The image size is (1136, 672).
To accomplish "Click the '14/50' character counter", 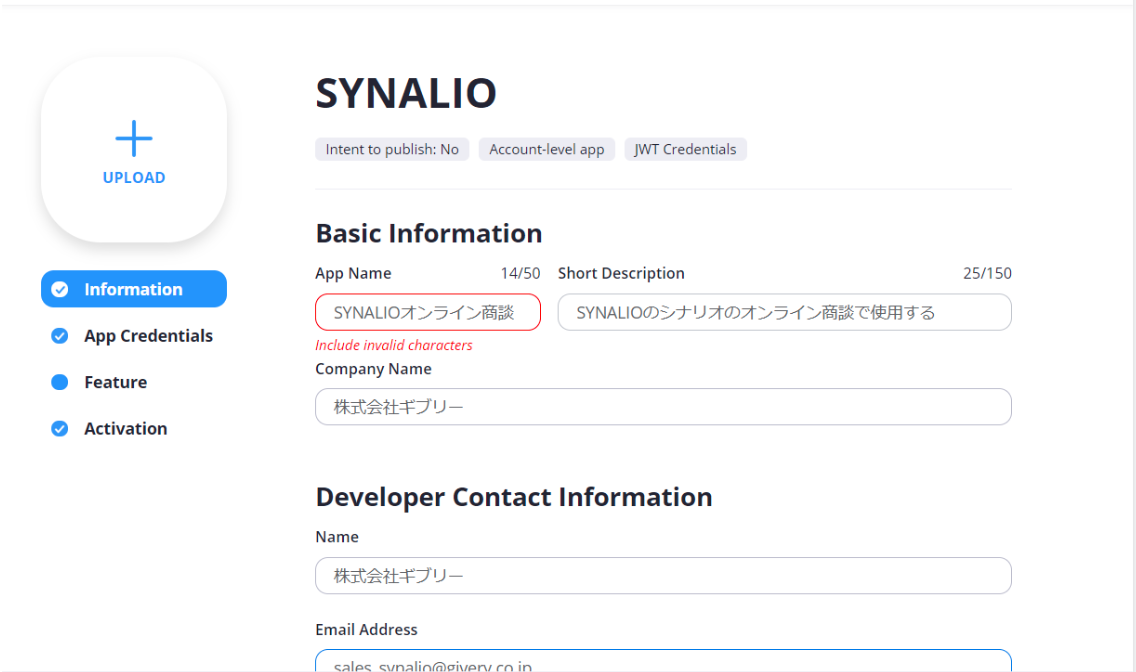I will pos(520,274).
